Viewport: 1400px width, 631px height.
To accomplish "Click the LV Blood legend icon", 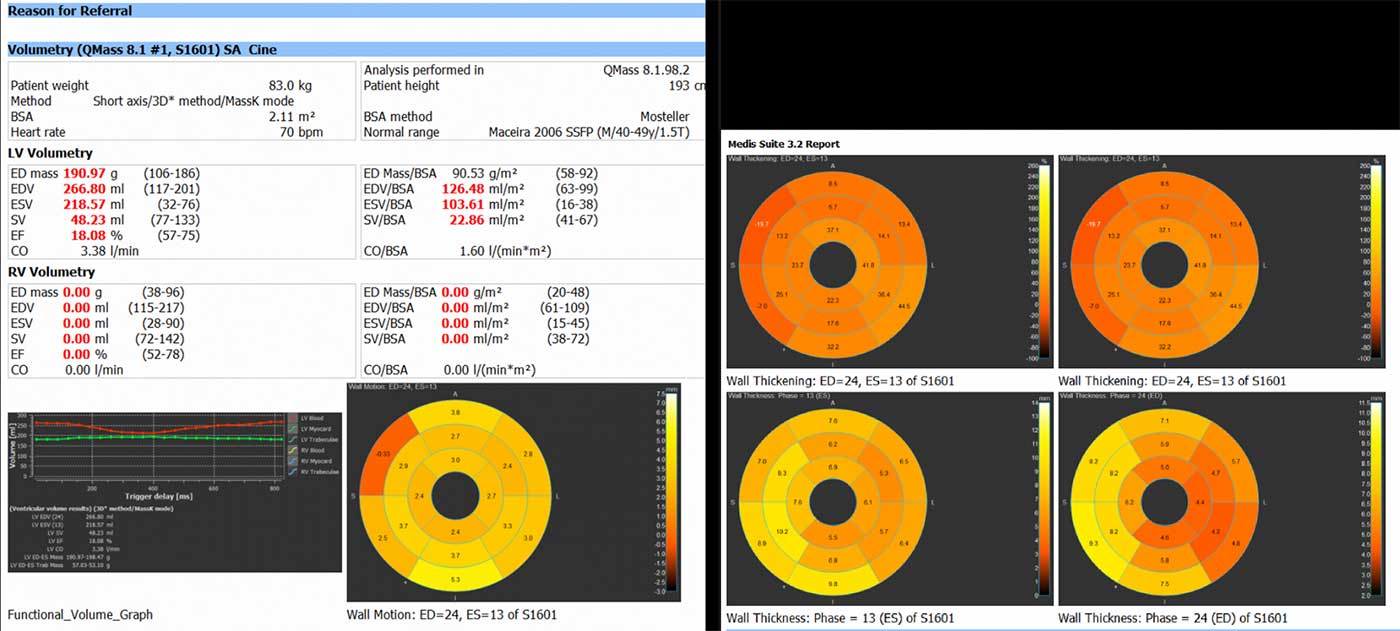I will [292, 417].
